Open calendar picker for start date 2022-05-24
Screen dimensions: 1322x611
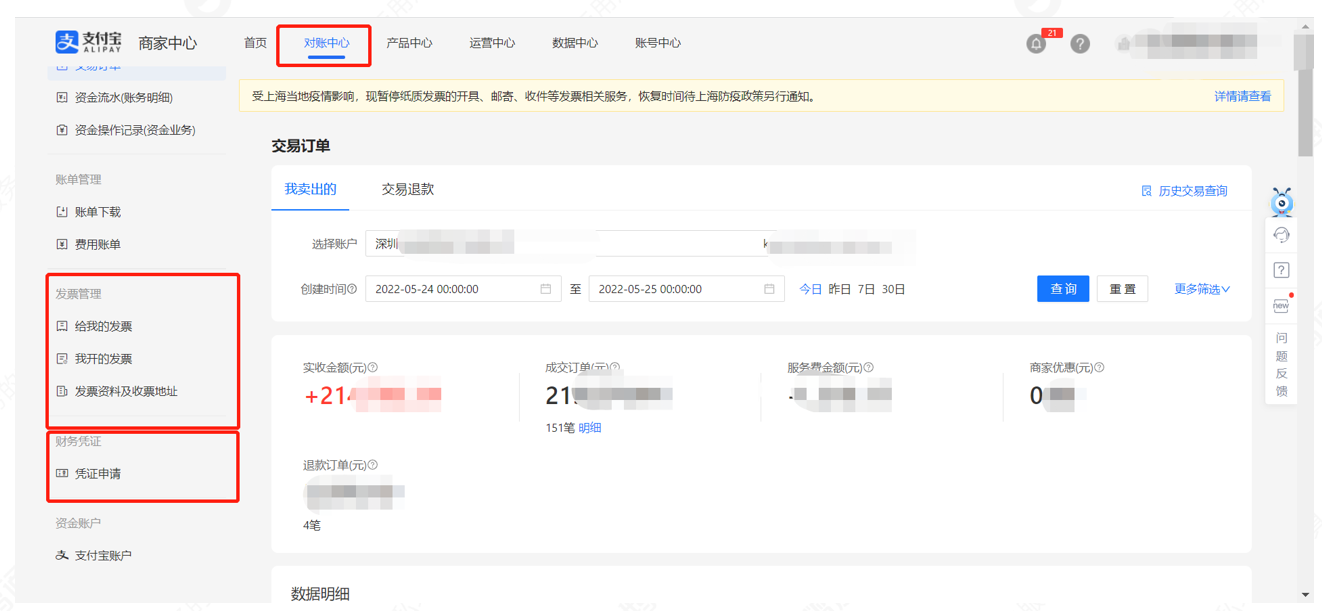click(x=546, y=289)
